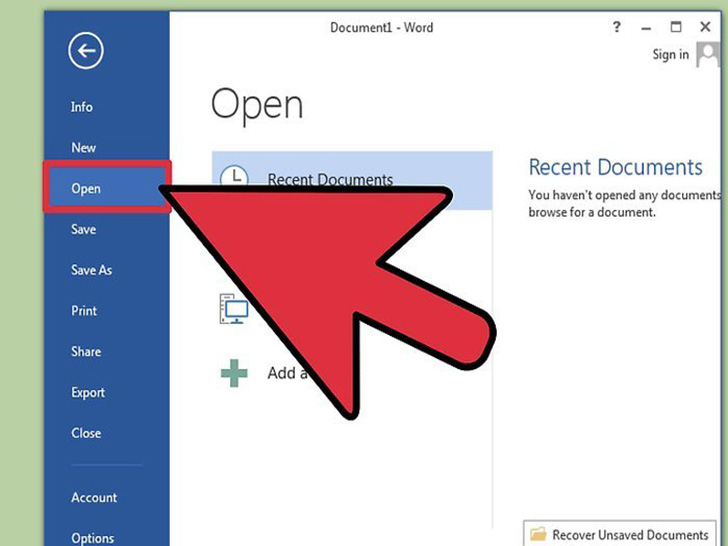Click the Computer location icon
This screenshot has height=546, width=728.
coord(233,308)
